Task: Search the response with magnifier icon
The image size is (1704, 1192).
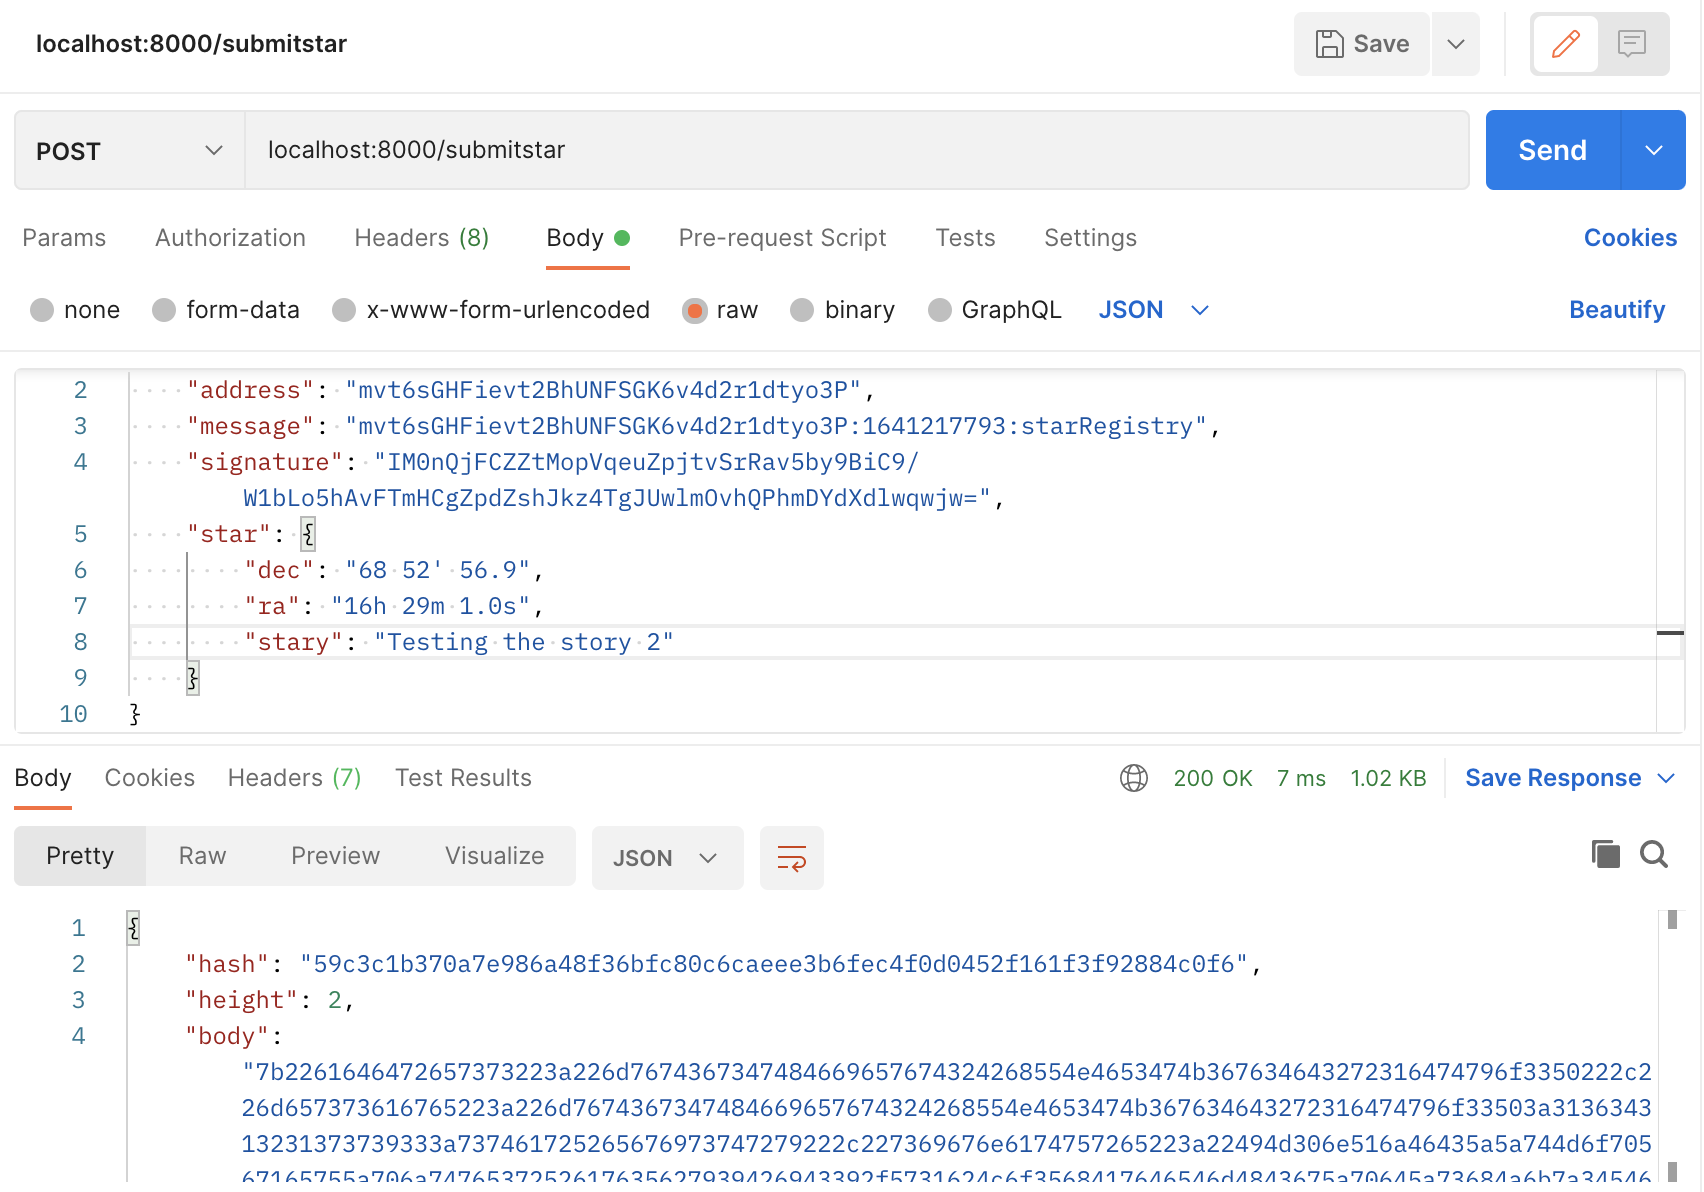Action: (x=1654, y=854)
